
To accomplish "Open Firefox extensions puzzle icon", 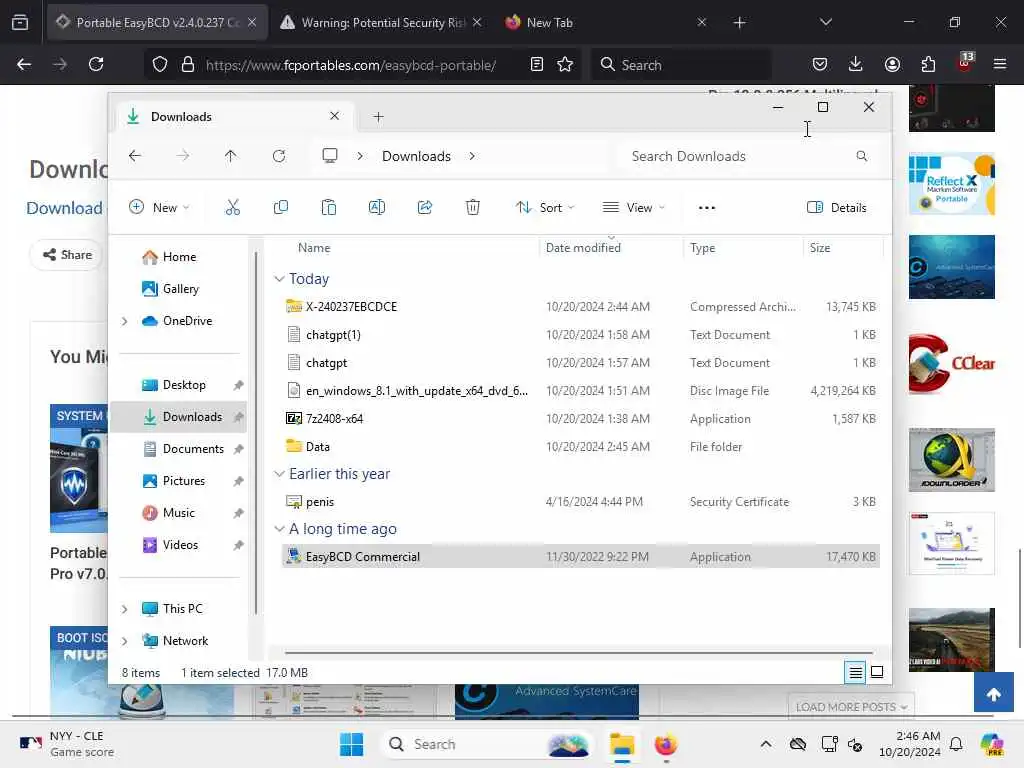I will [928, 64].
